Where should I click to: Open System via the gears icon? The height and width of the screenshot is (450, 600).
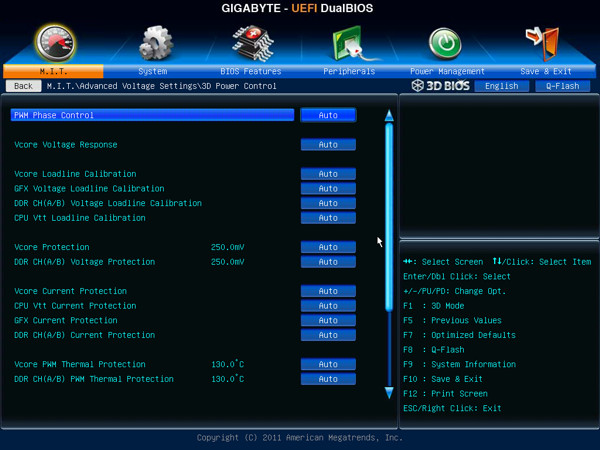pos(156,43)
